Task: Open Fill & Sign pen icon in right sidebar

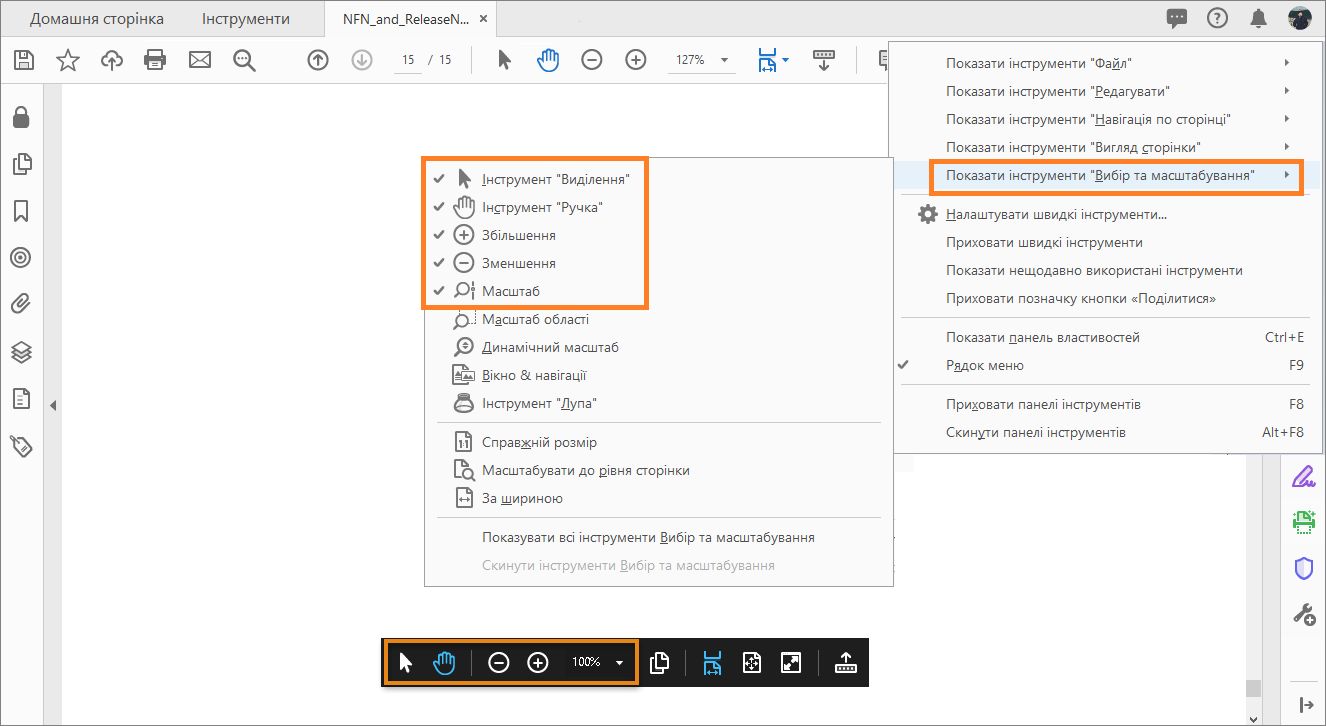Action: click(x=1303, y=475)
